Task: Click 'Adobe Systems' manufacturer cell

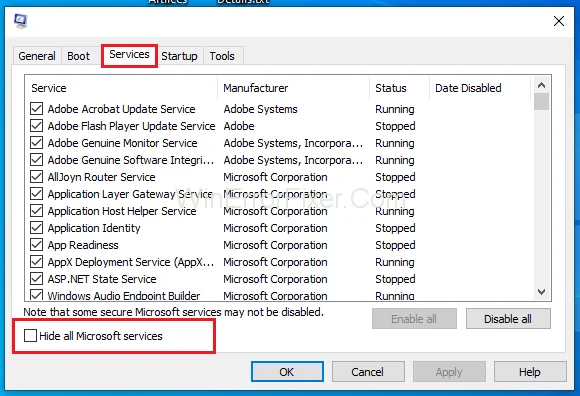Action: (x=260, y=109)
